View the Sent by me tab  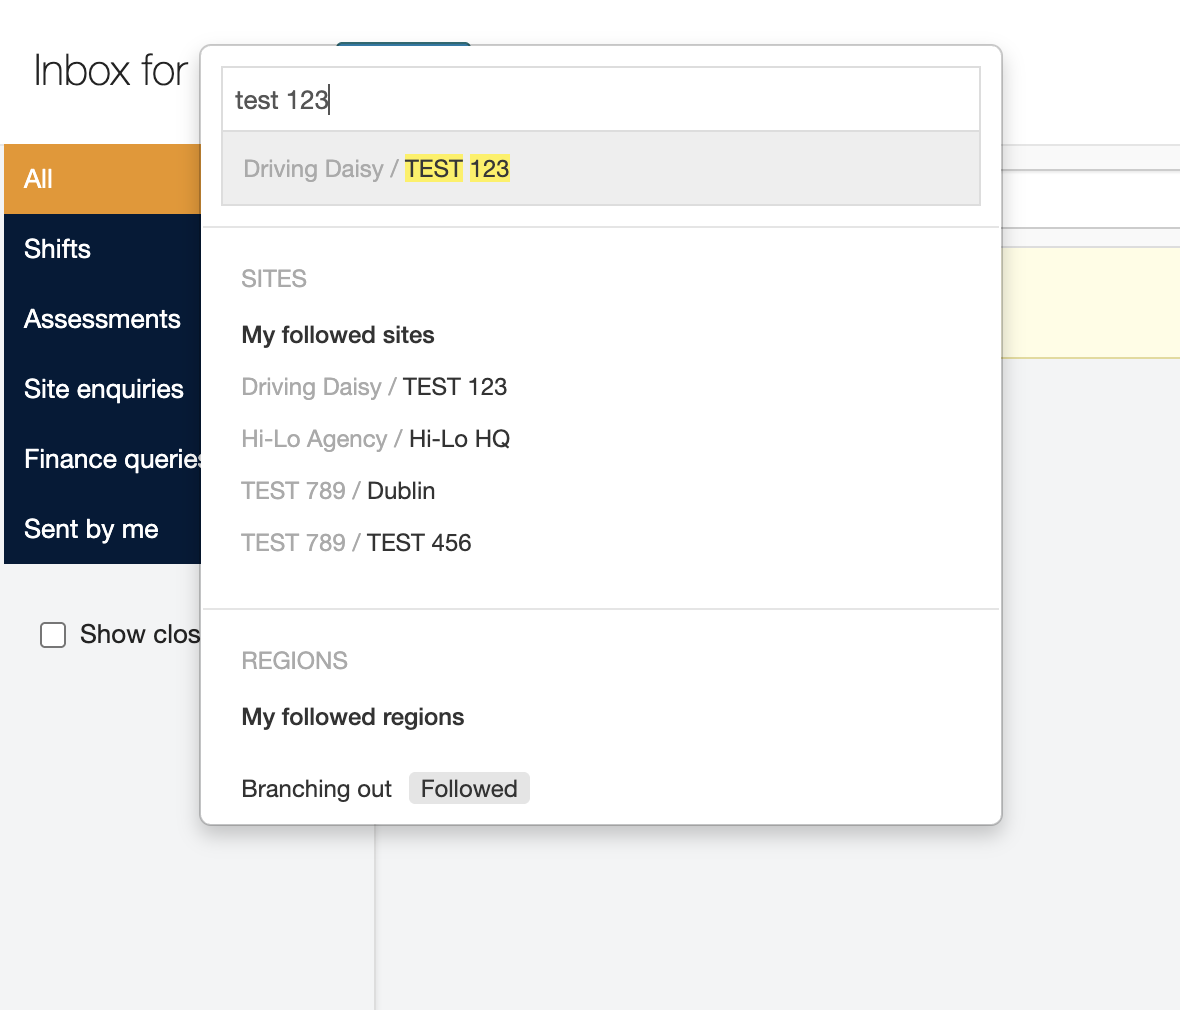102,529
